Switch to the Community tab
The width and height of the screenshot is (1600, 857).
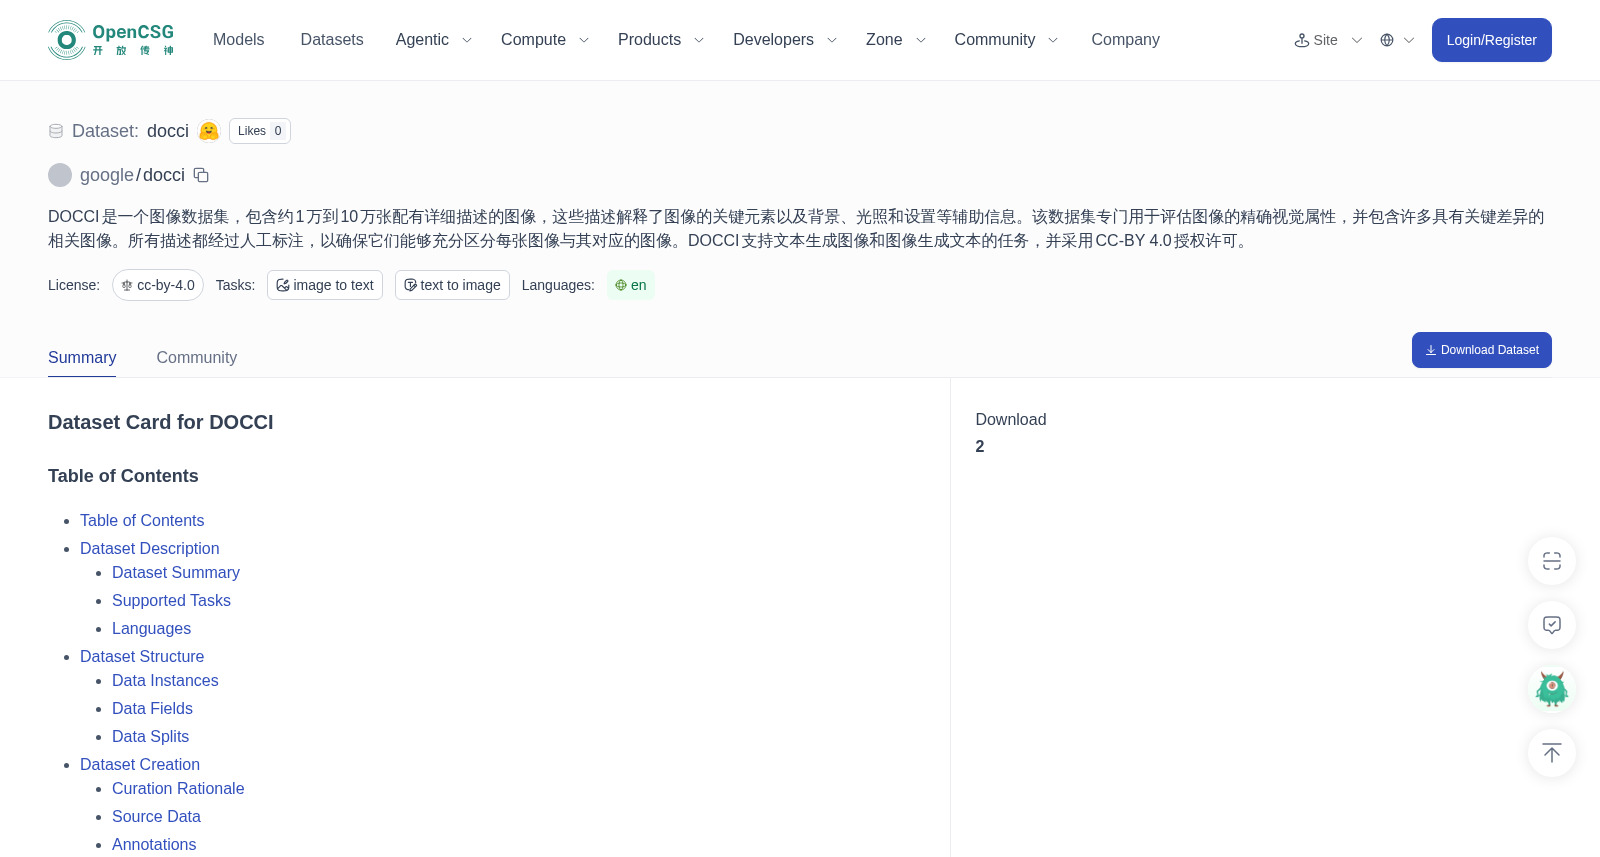click(197, 357)
